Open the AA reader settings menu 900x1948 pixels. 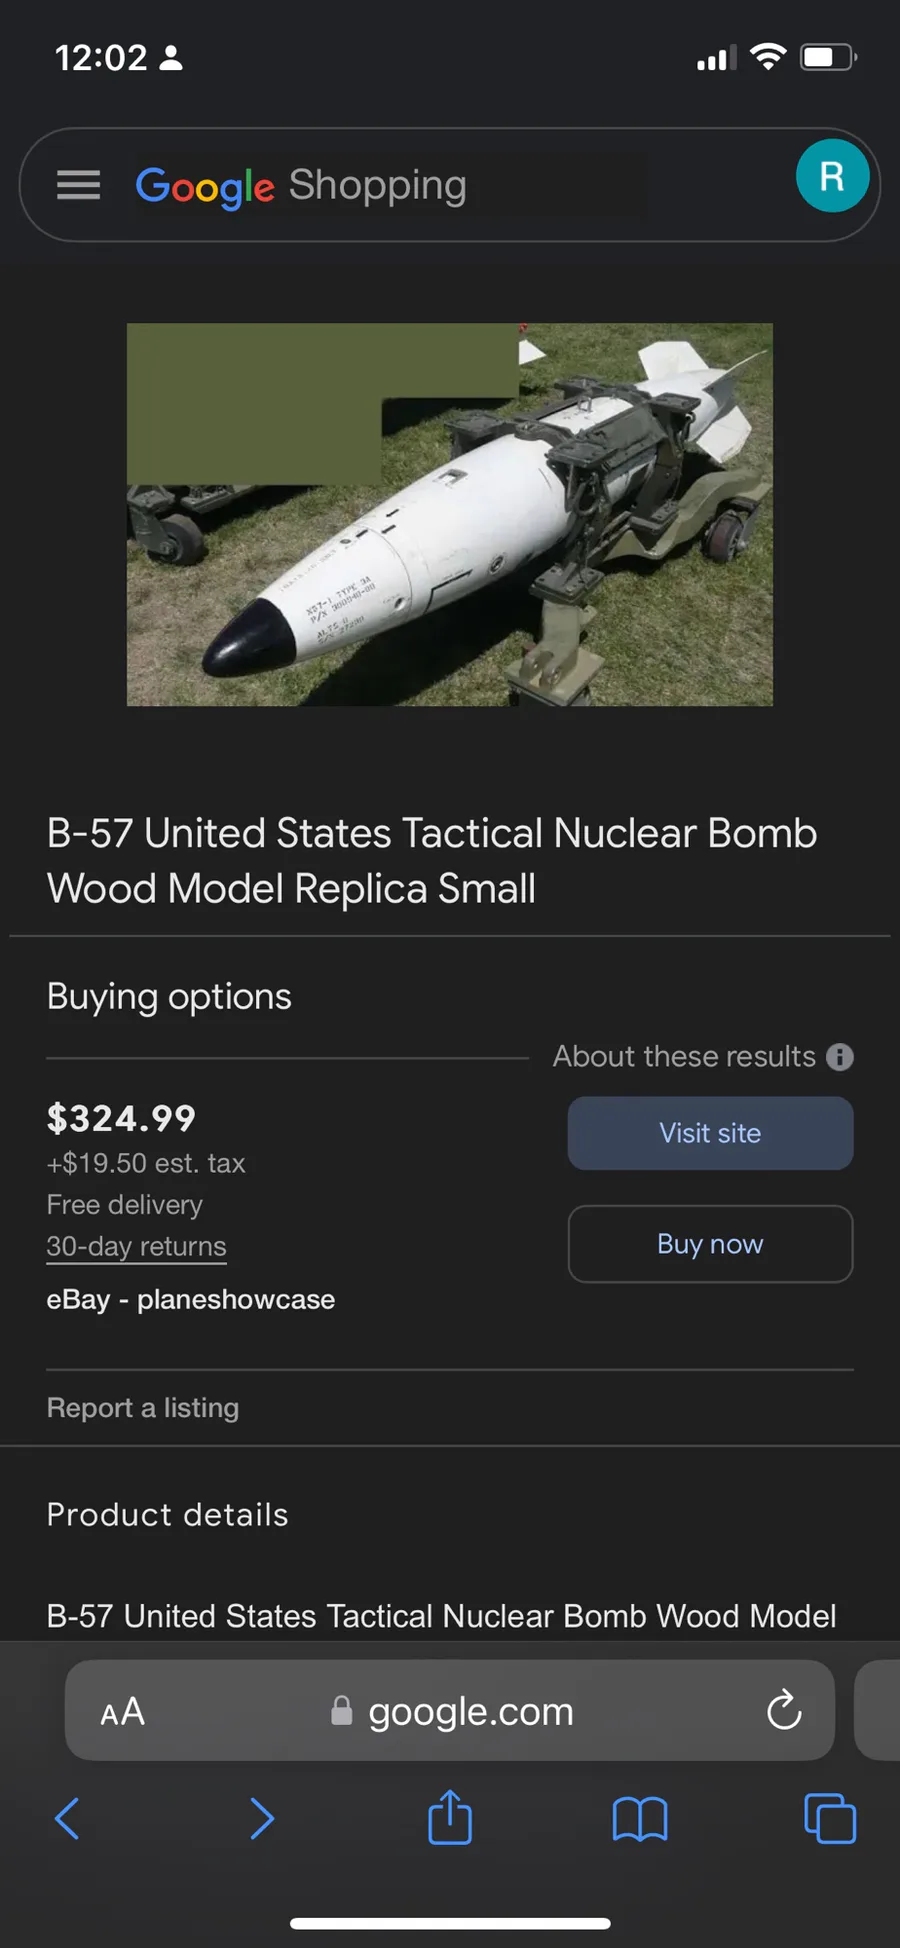tap(123, 1712)
